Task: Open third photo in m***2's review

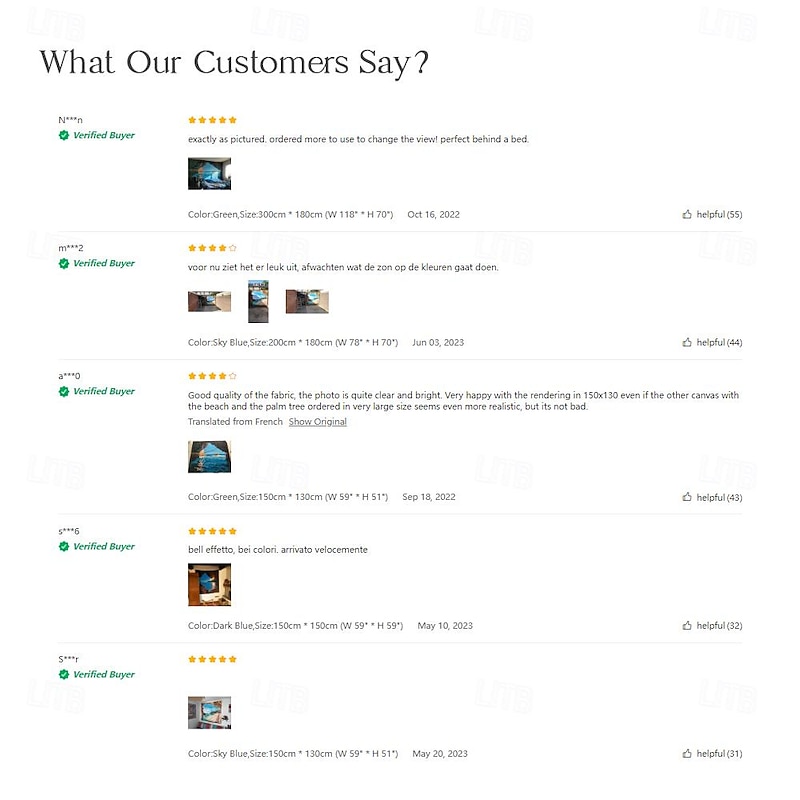Action: pos(307,301)
